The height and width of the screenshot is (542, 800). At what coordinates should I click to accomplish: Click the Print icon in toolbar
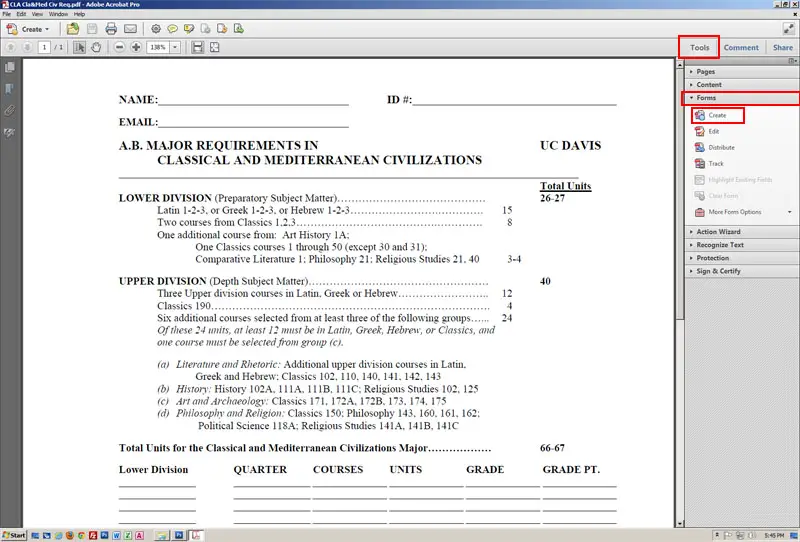(111, 29)
